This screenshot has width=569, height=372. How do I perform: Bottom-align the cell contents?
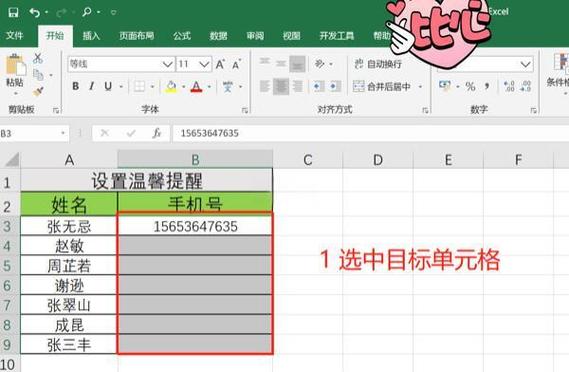click(x=297, y=64)
